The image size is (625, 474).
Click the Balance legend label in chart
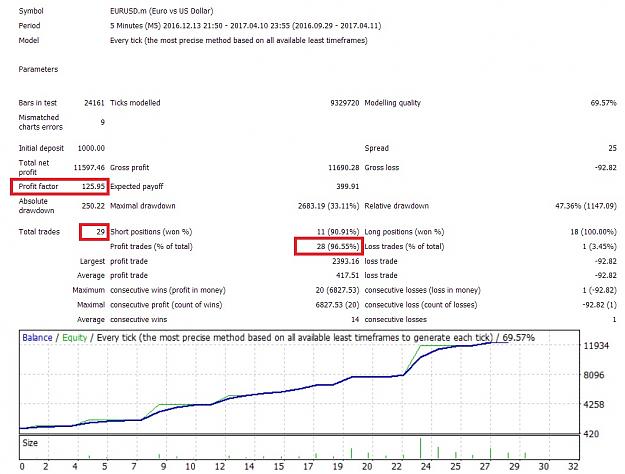(37, 338)
